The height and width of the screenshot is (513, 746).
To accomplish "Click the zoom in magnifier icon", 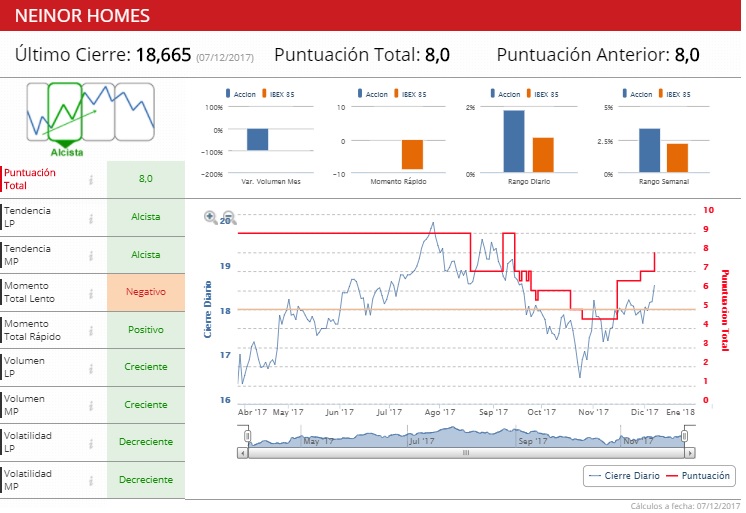I will (x=210, y=217).
